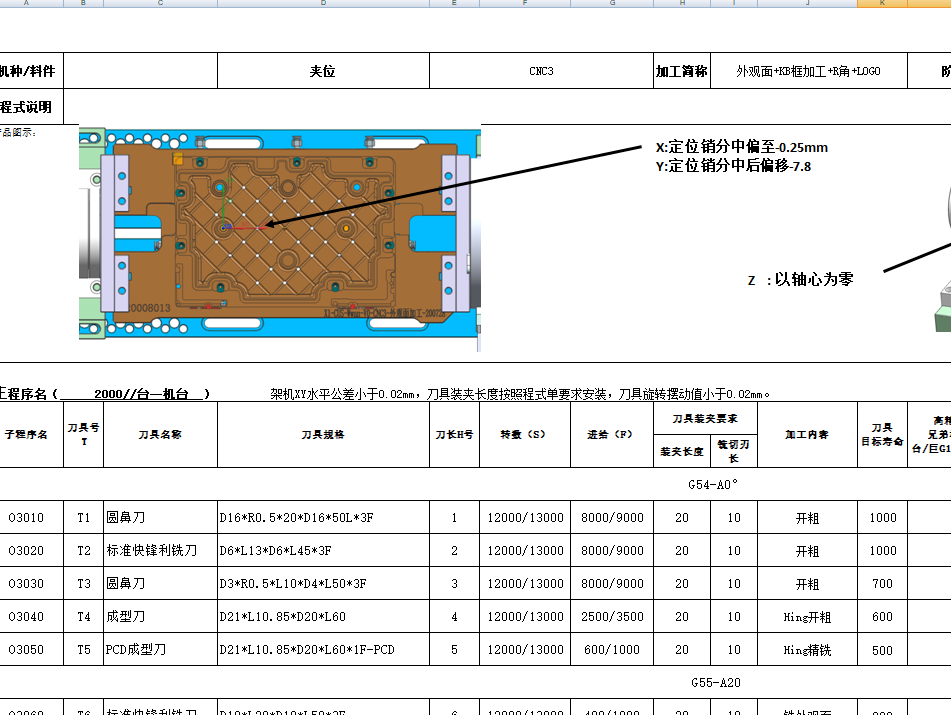Select the cell containing CNC3
Screen dimensions: 951x715
click(540, 70)
